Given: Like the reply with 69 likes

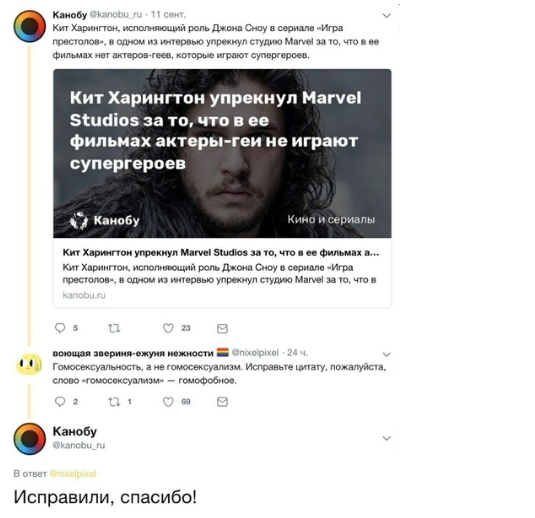Looking at the screenshot, I should 168,402.
